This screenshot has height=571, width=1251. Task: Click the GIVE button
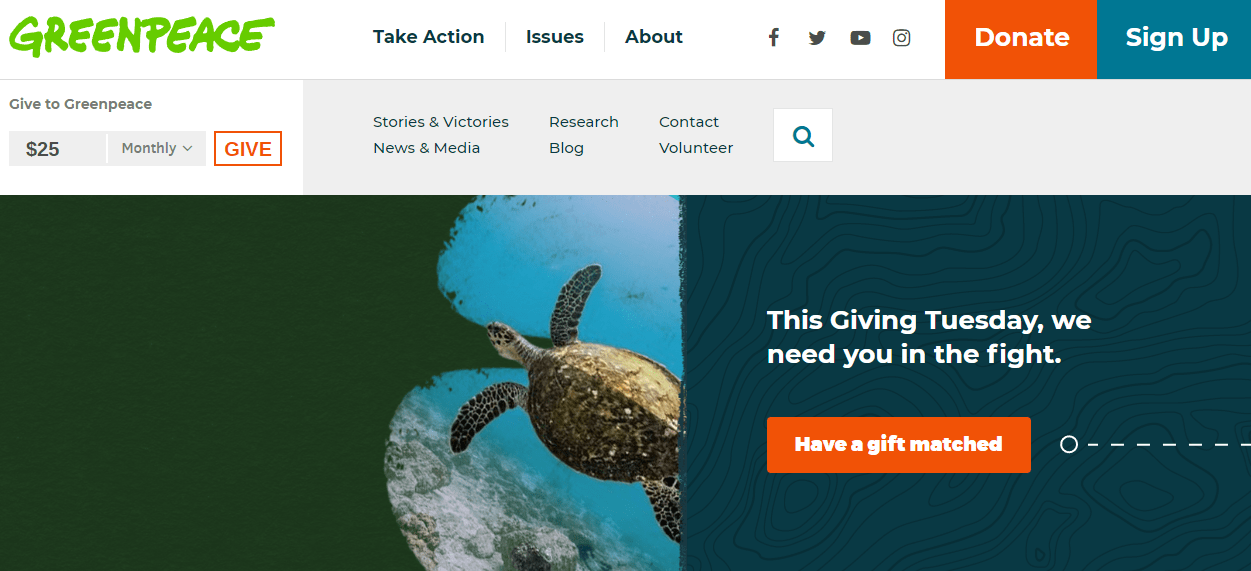point(248,149)
